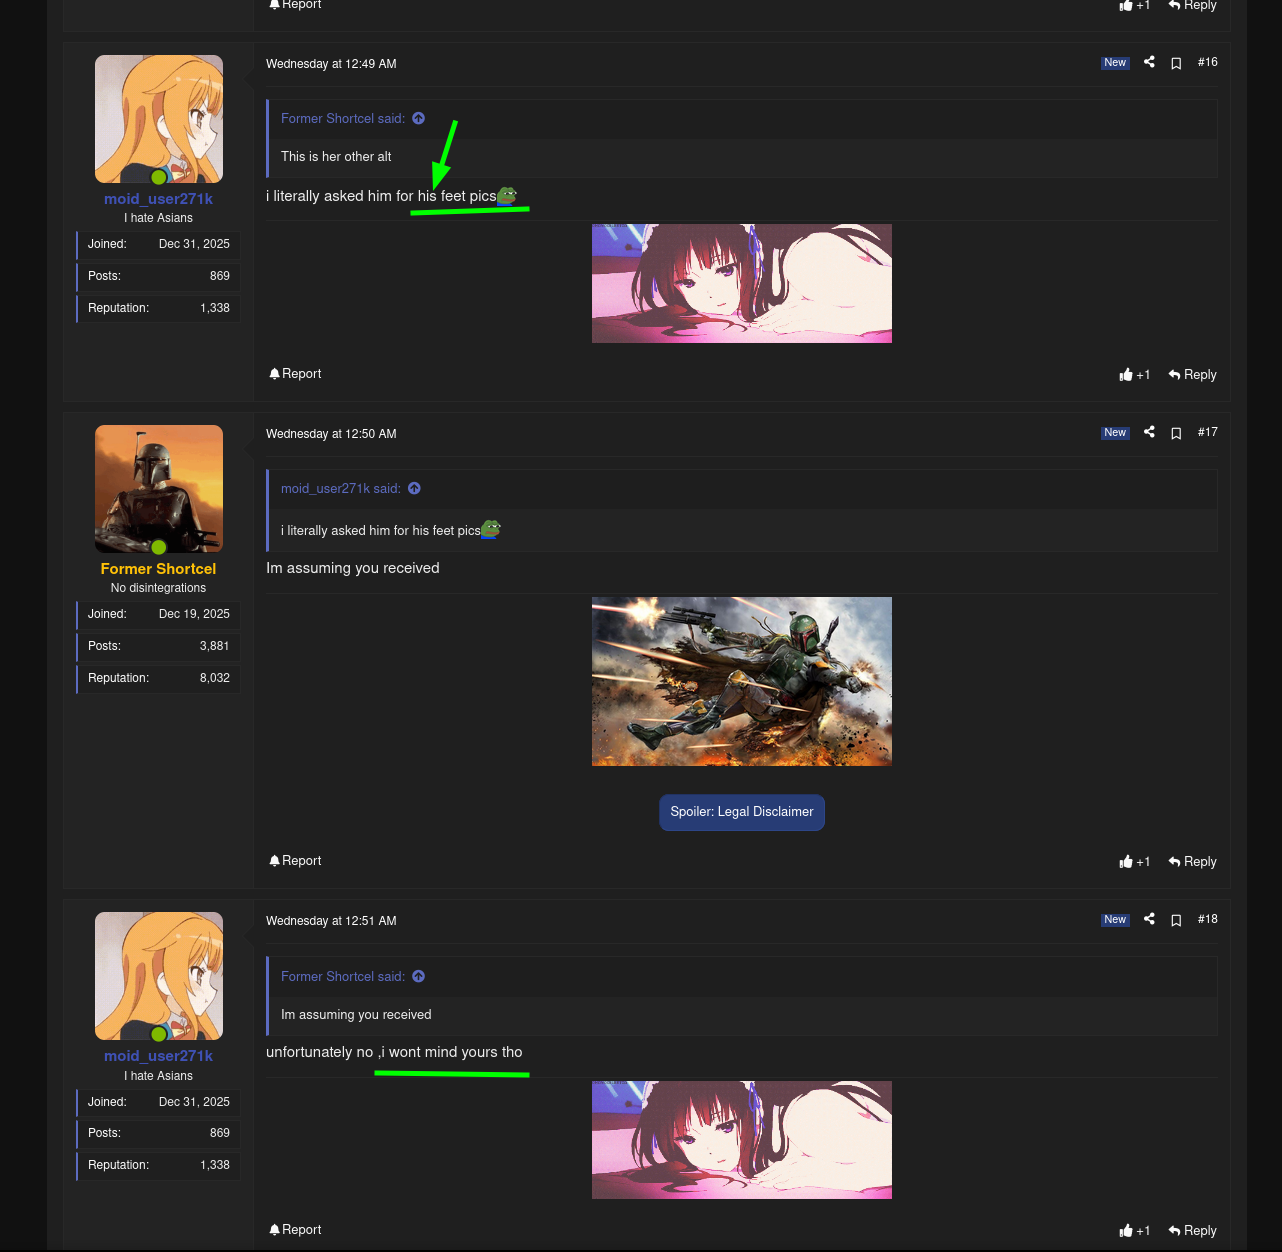
Task: Click share icon on post #16
Action: point(1149,62)
